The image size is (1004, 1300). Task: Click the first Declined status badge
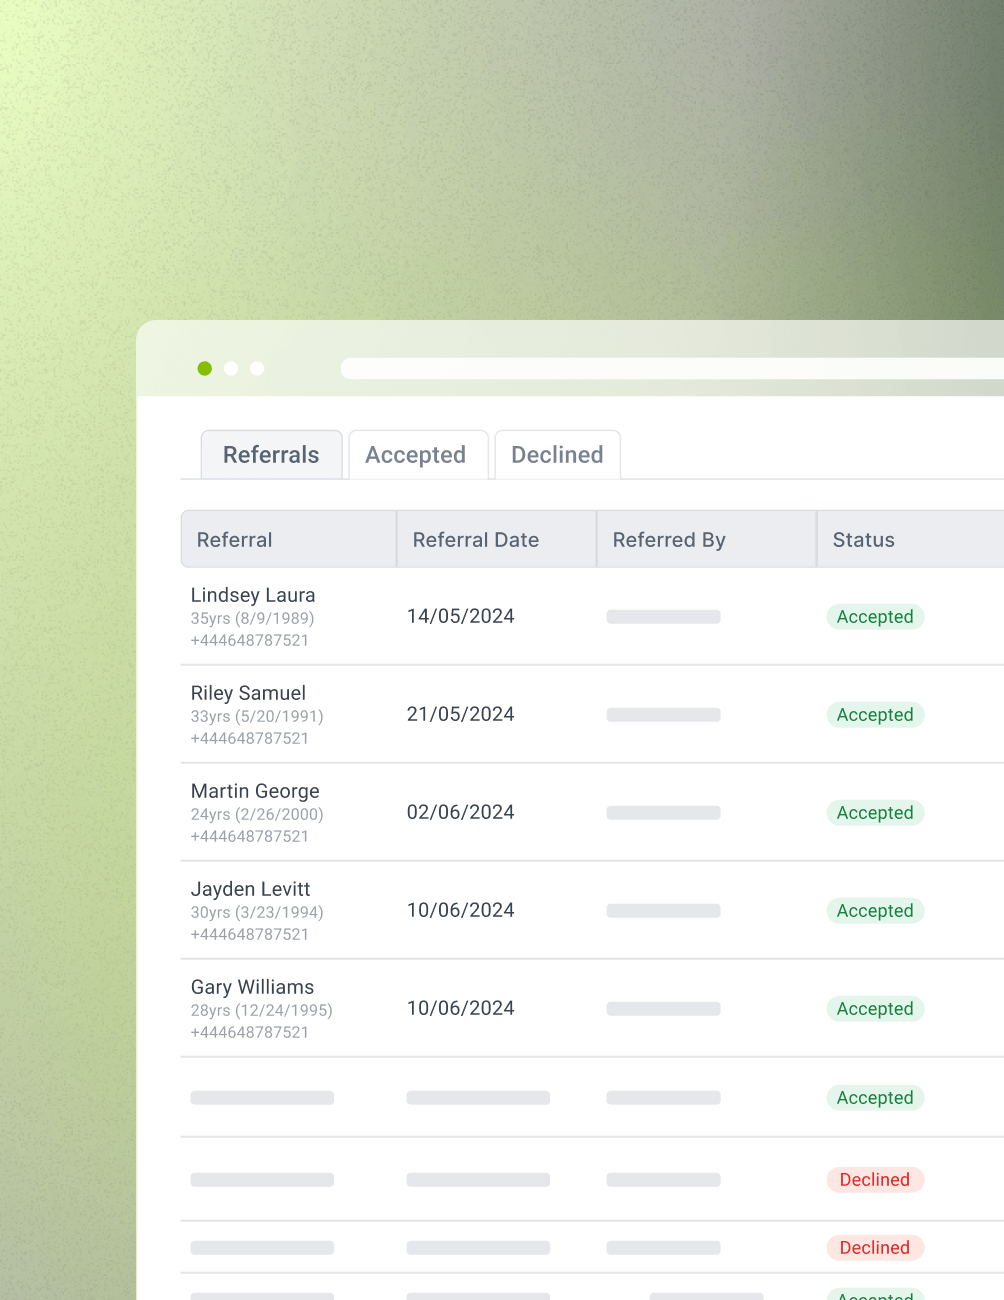[x=875, y=1180]
